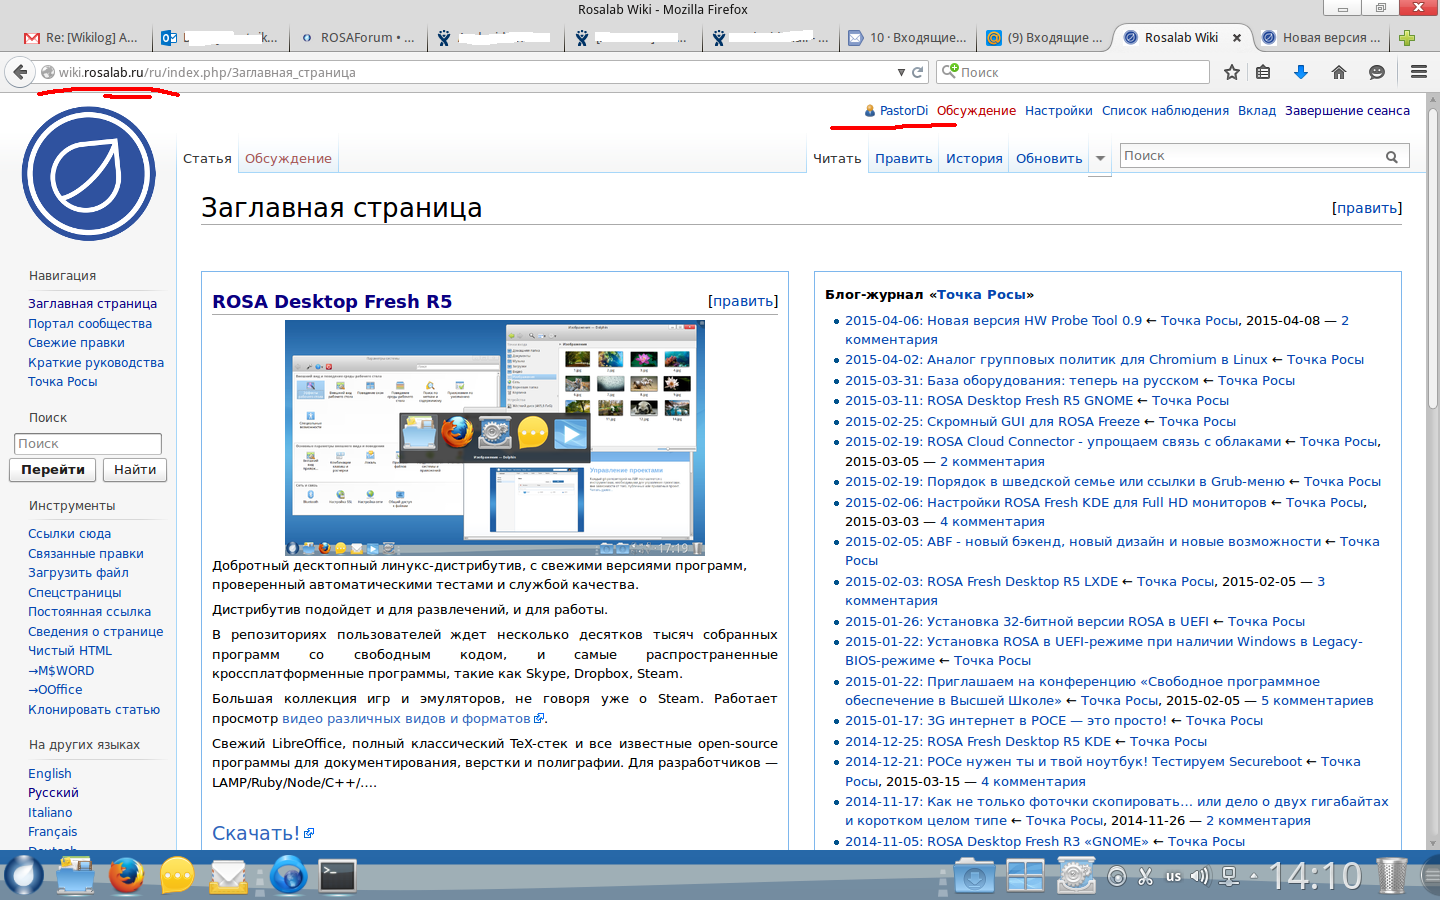Screen dimensions: 1440x900
Task: Open the volume control in system tray
Action: 1199,877
